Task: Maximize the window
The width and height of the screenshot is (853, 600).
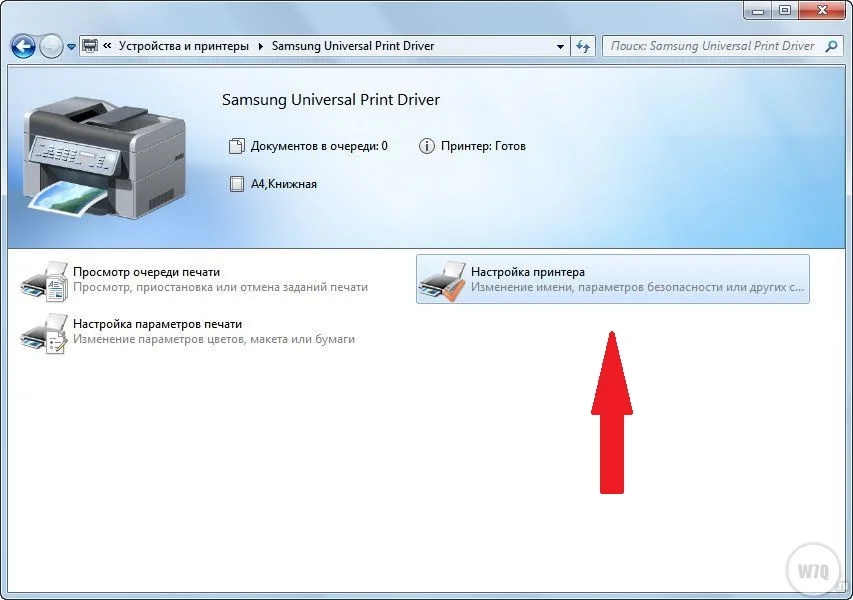Action: pos(784,10)
